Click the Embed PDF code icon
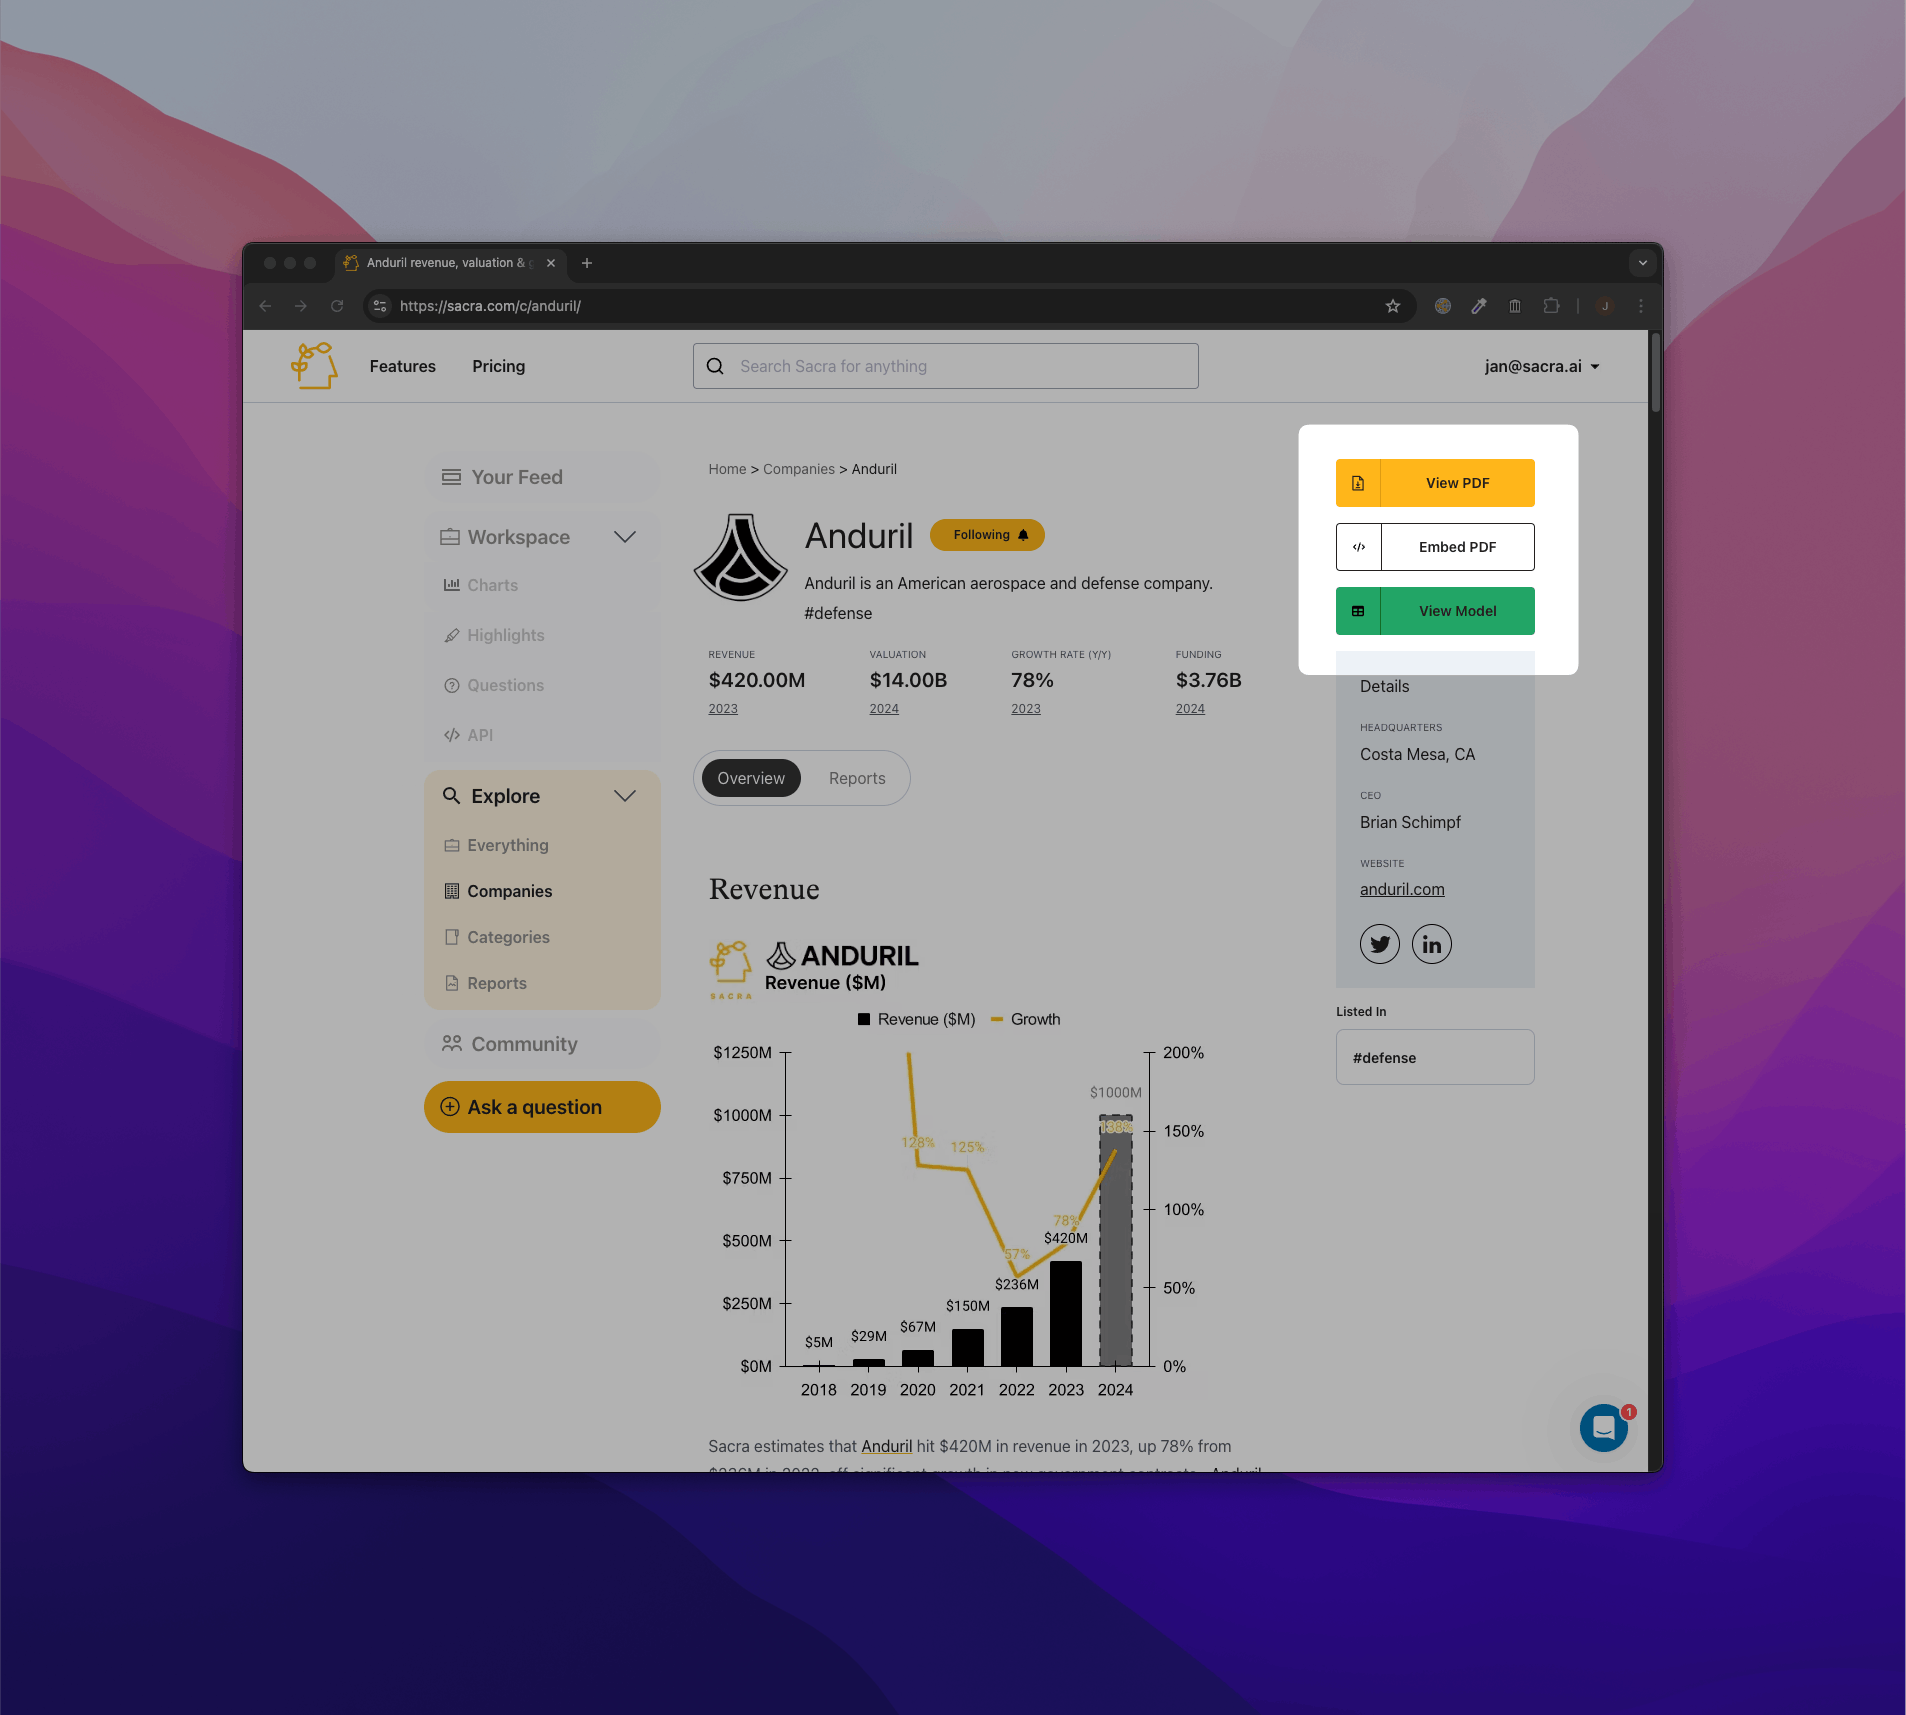 (1358, 547)
